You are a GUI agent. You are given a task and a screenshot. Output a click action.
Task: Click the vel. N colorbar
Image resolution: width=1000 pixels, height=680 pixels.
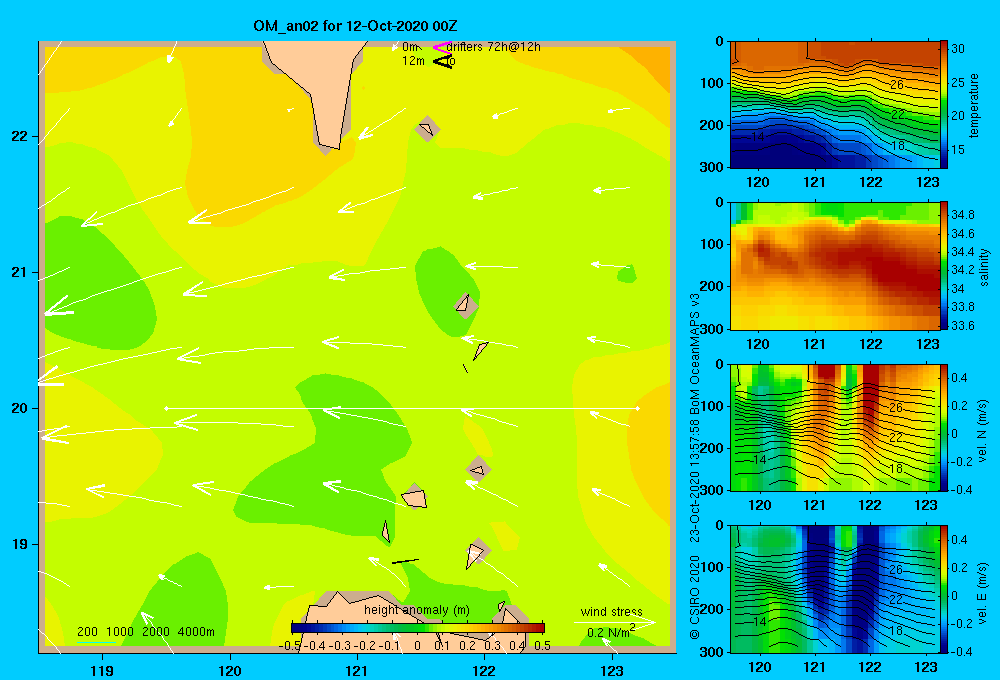tap(944, 427)
